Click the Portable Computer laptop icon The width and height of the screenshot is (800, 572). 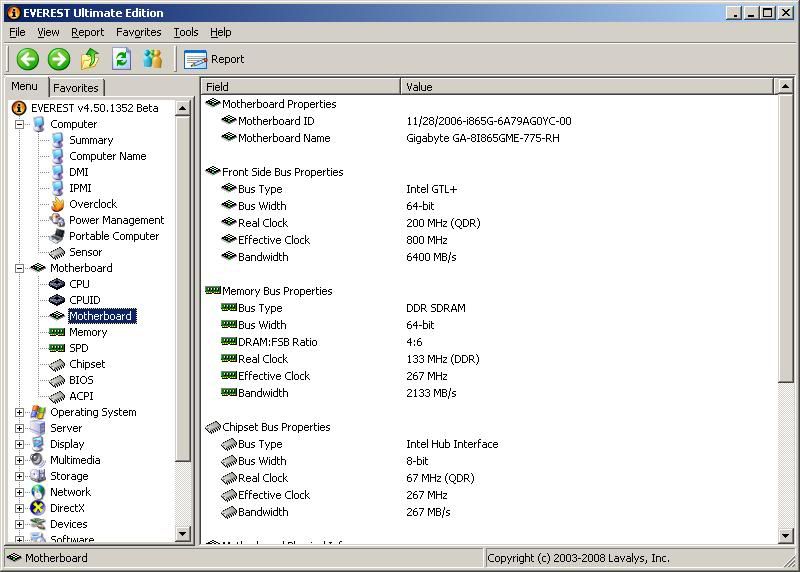point(57,236)
